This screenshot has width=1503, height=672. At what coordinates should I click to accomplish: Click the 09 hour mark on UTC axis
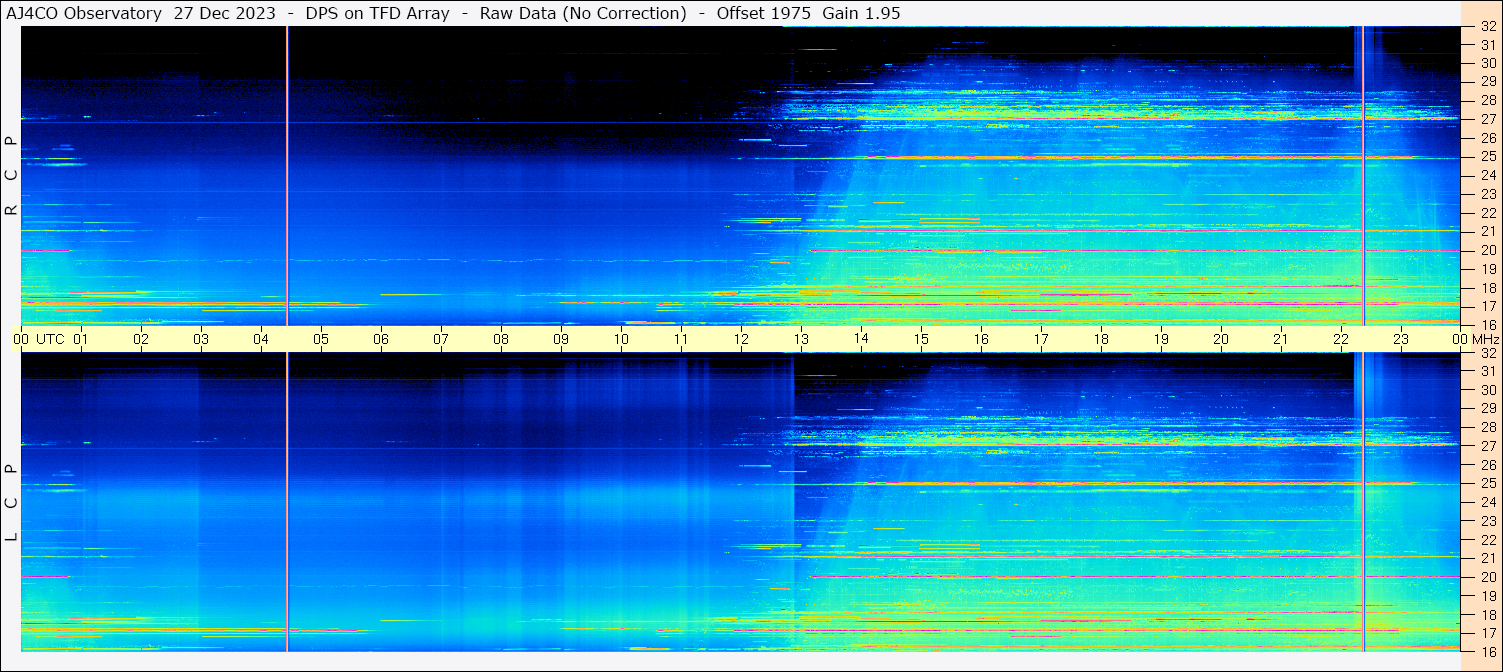pos(561,339)
